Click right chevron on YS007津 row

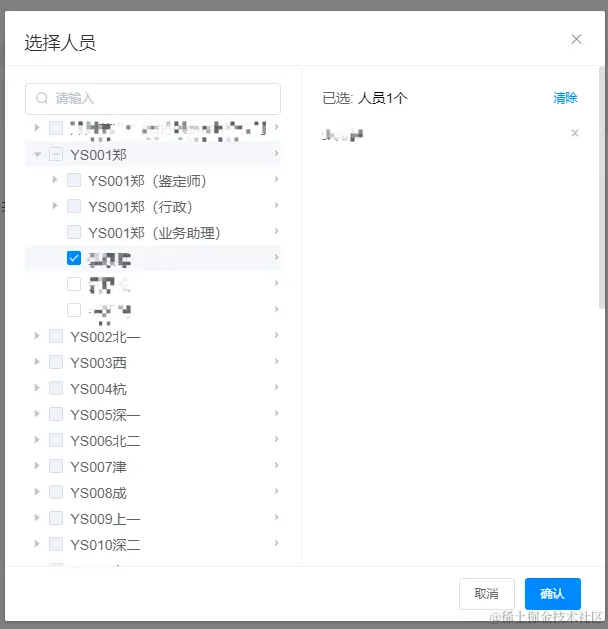click(x=276, y=465)
